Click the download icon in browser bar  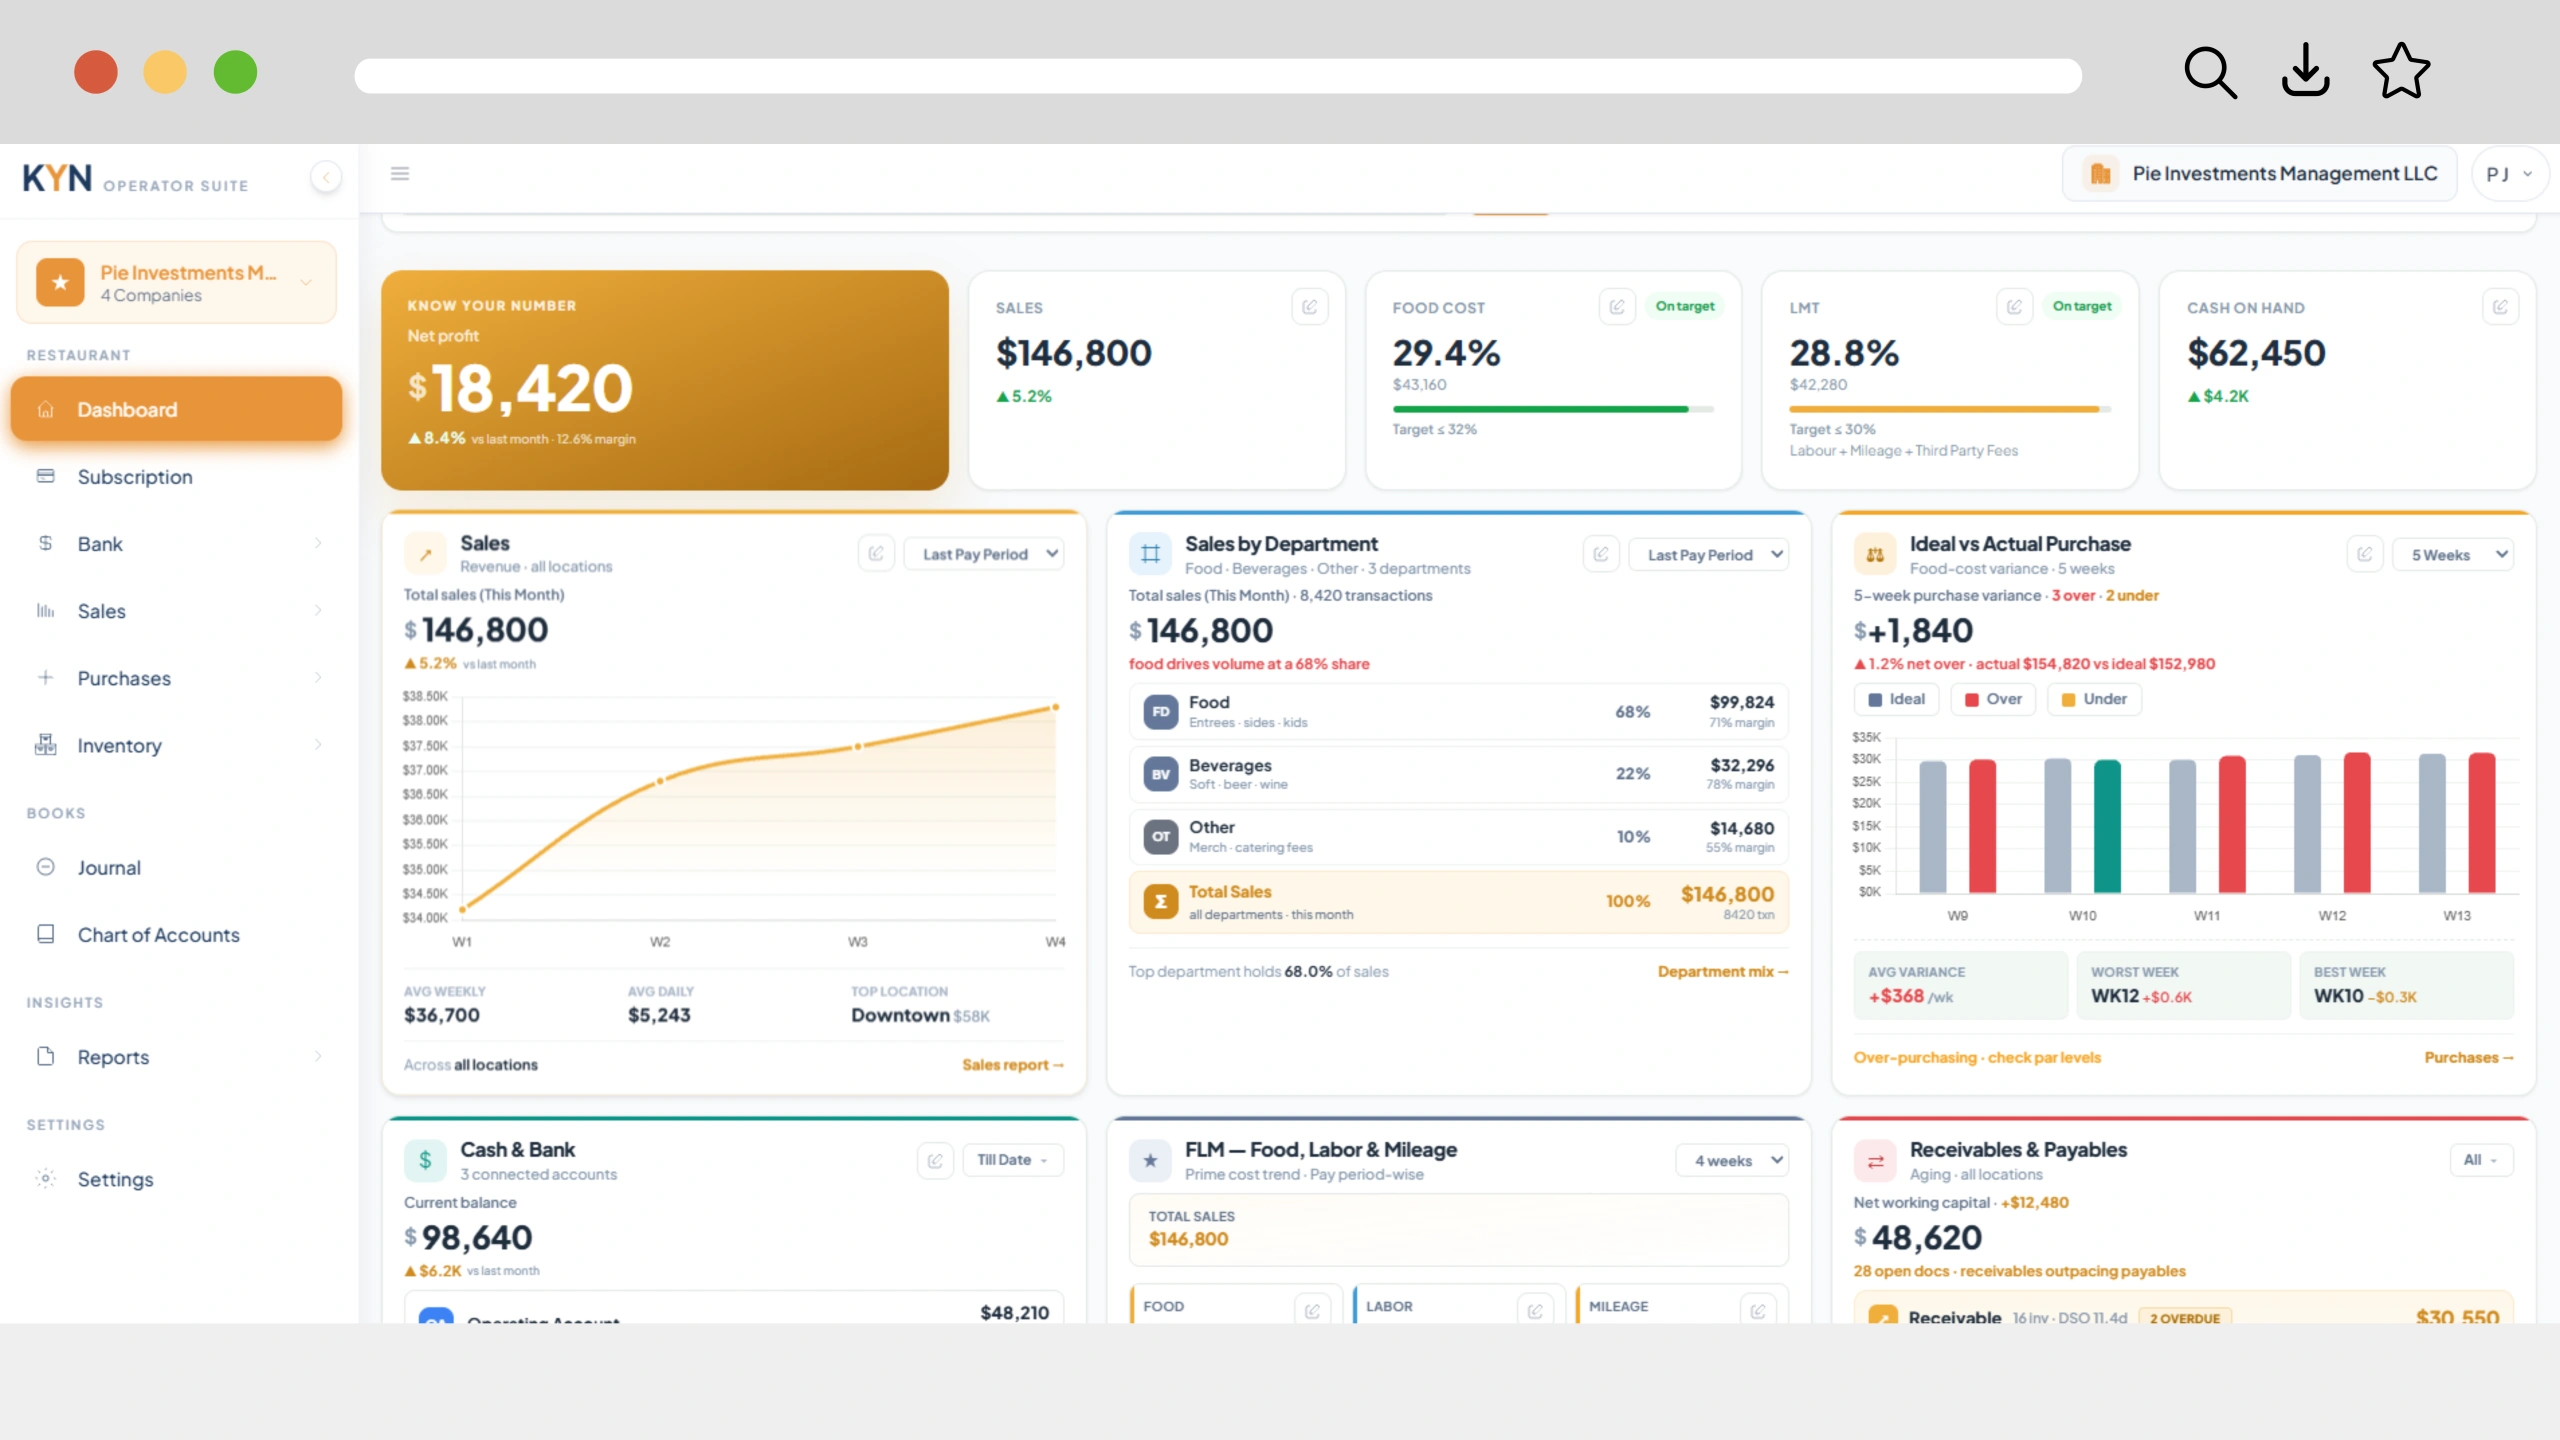tap(2305, 70)
